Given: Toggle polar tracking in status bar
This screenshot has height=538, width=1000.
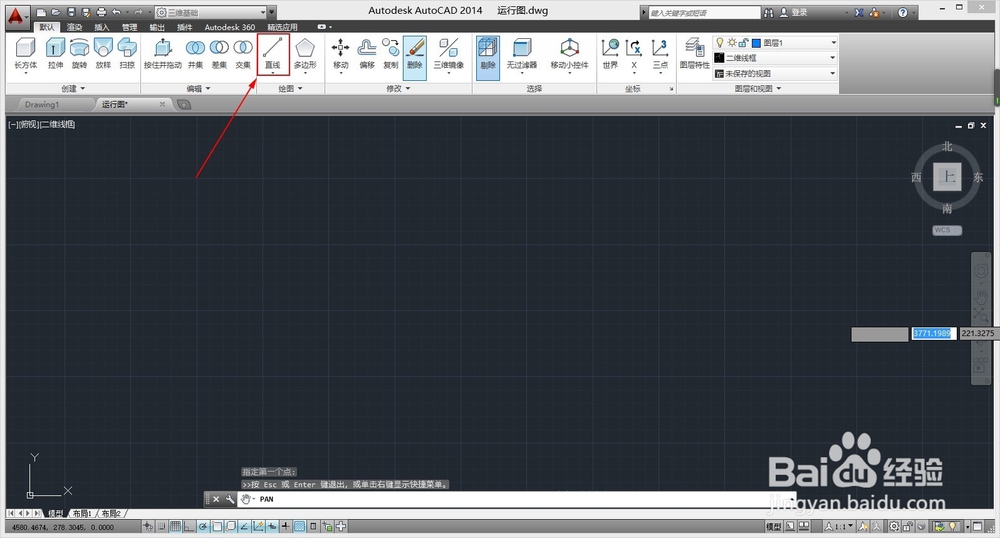Looking at the screenshot, I should pos(203,527).
